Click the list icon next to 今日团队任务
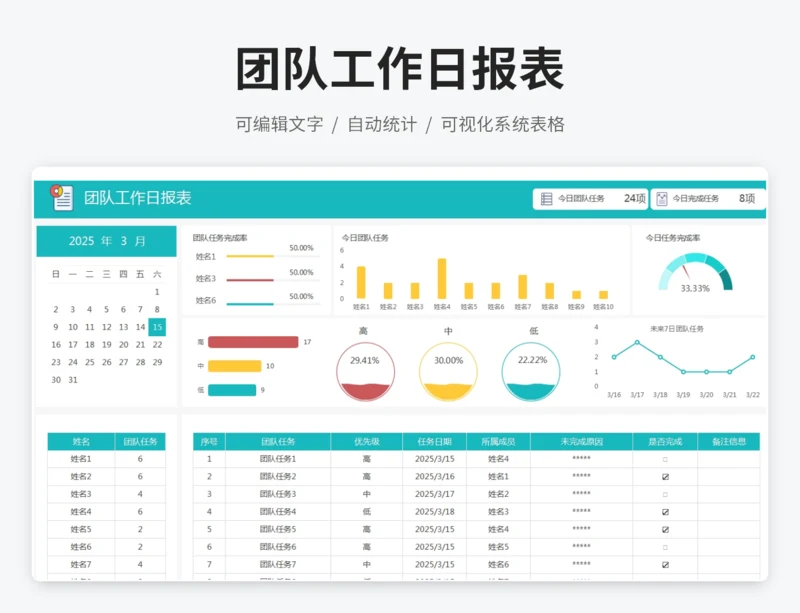 (x=546, y=199)
